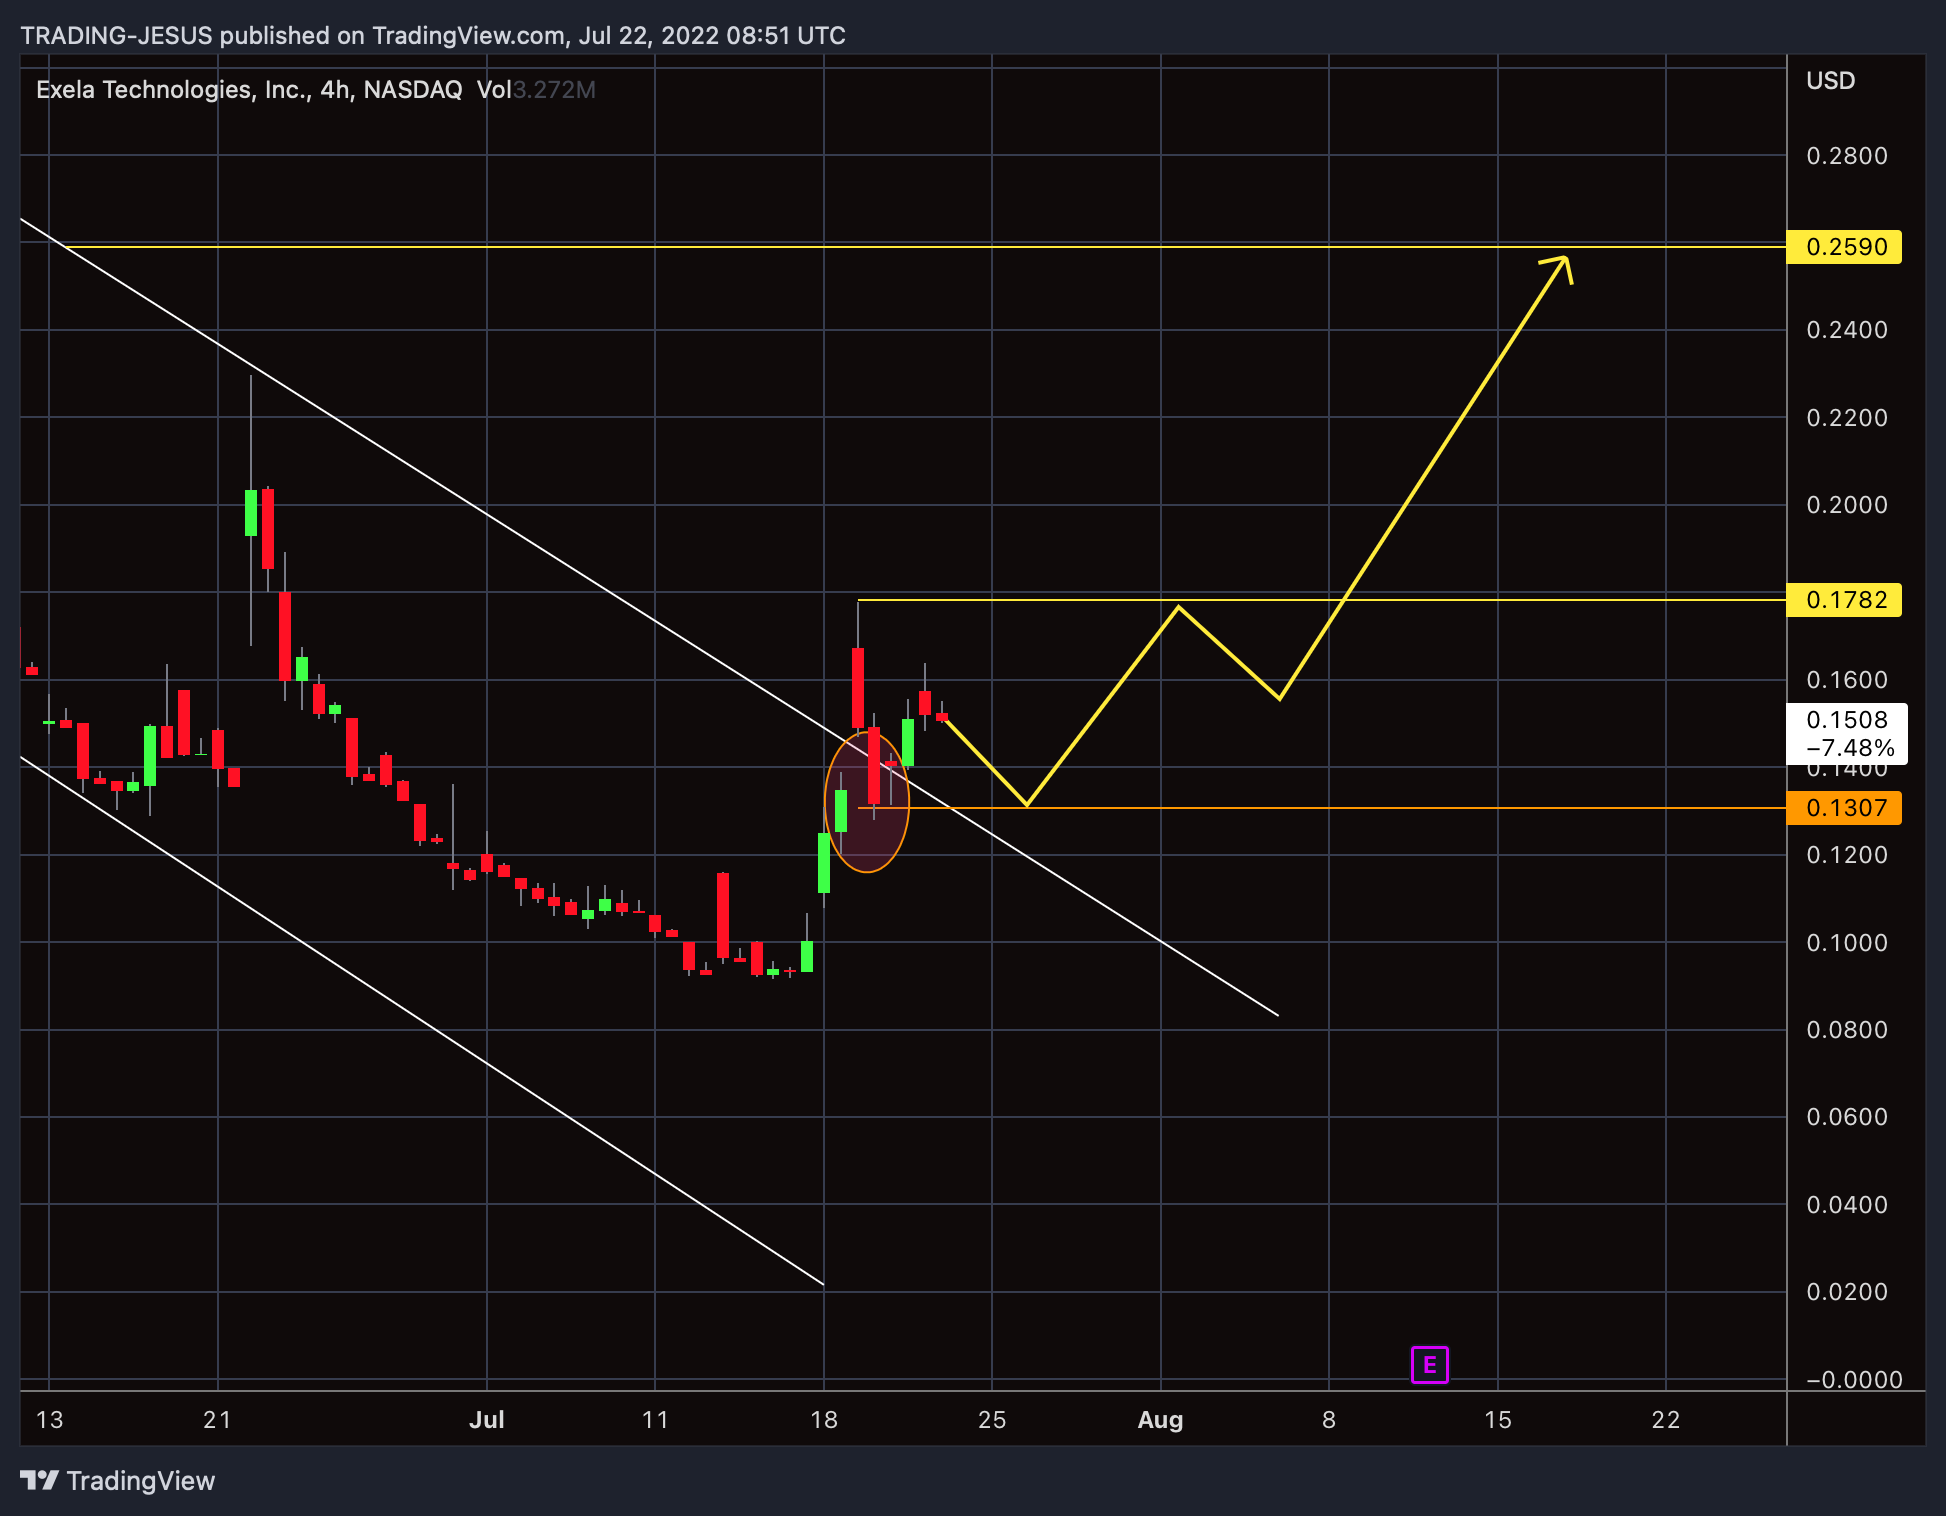This screenshot has height=1516, width=1946.
Task: Click the 0.0800 price axis value
Action: click(x=1847, y=1030)
